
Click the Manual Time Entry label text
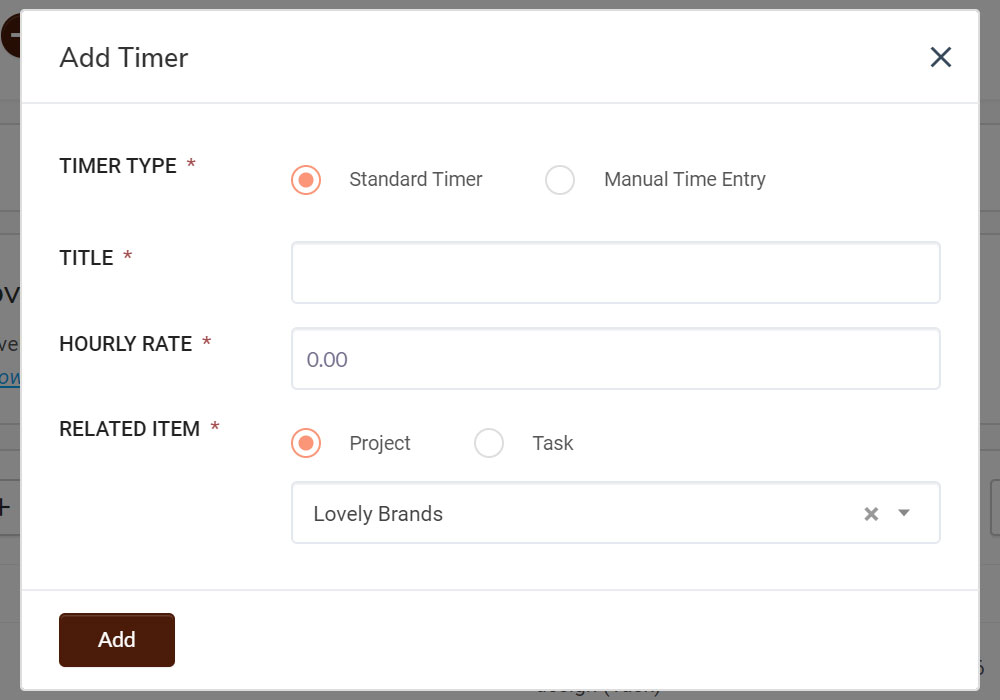[685, 179]
